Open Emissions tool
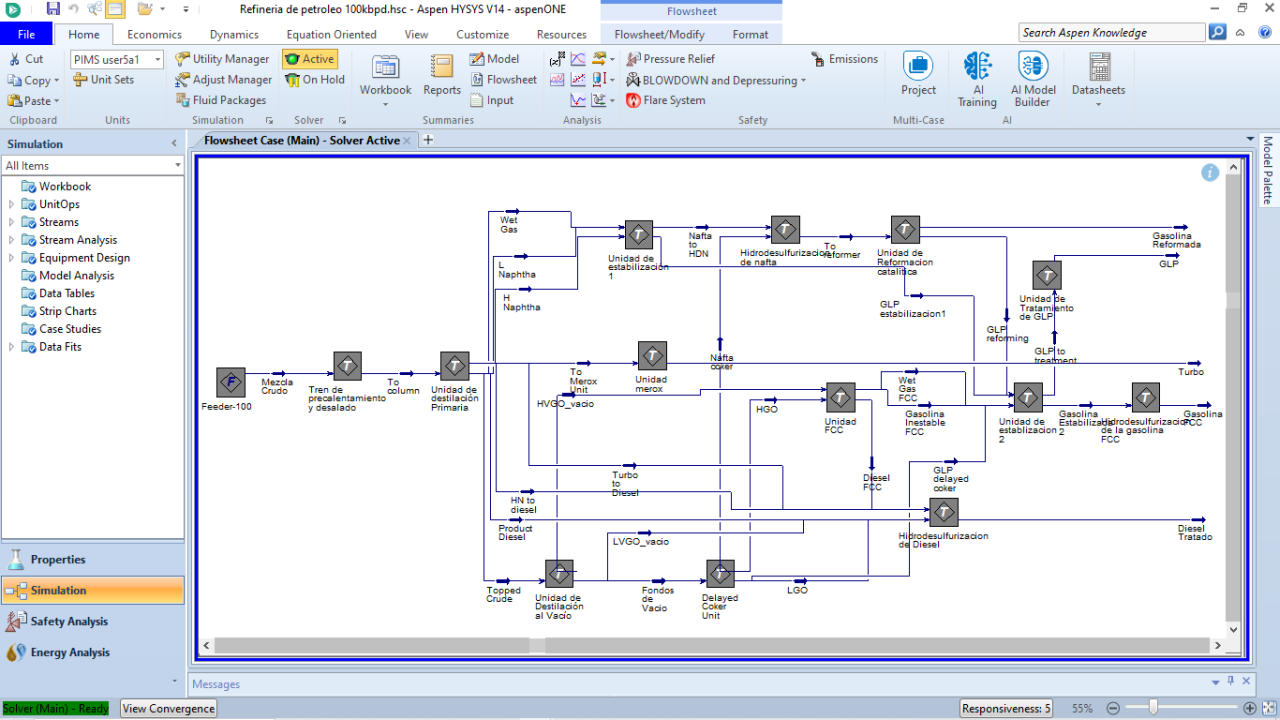1280x720 pixels. click(x=845, y=59)
